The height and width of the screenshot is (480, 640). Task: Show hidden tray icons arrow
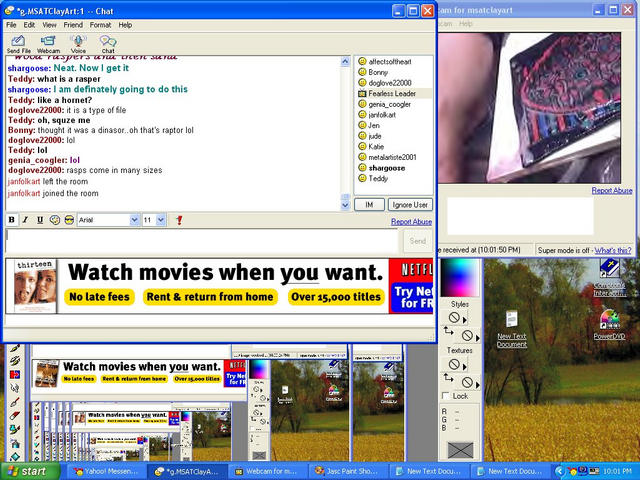pyautogui.click(x=559, y=471)
